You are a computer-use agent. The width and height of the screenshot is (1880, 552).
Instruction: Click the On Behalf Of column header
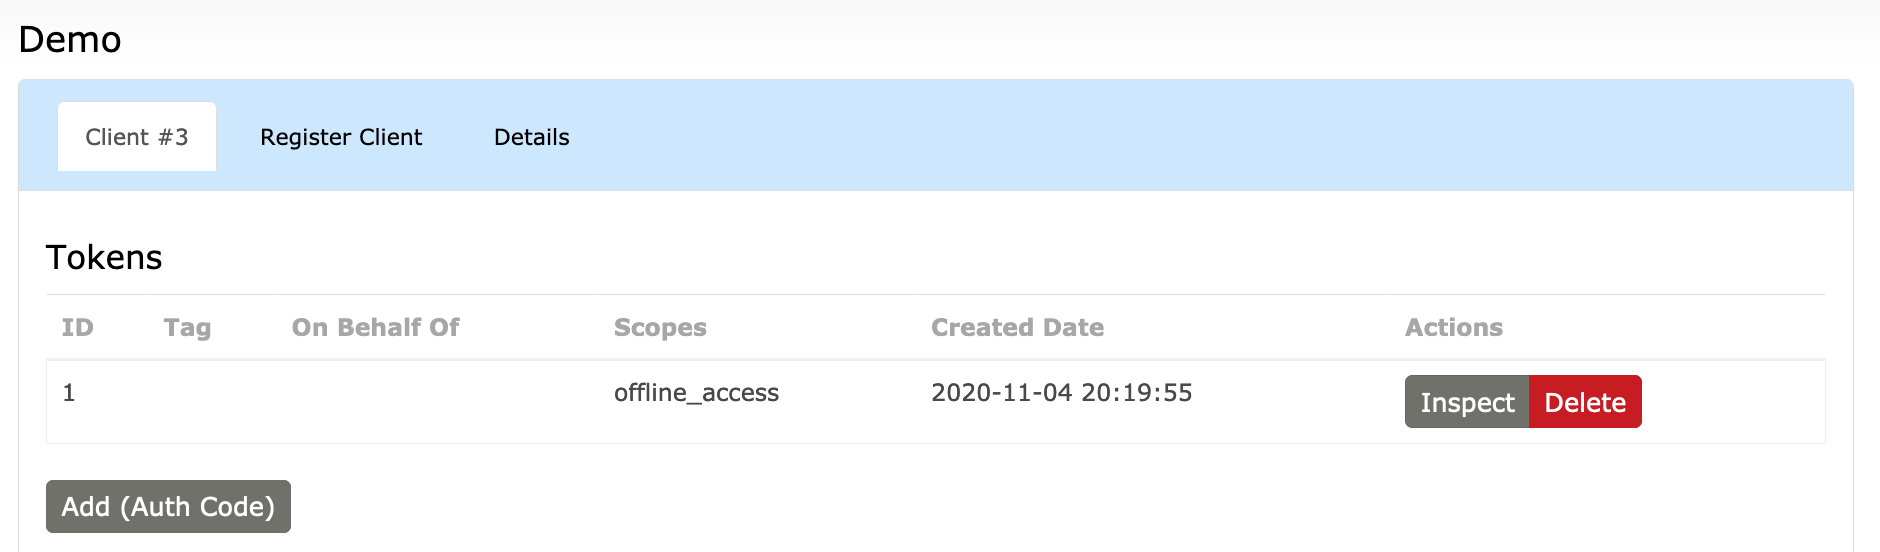(x=375, y=328)
